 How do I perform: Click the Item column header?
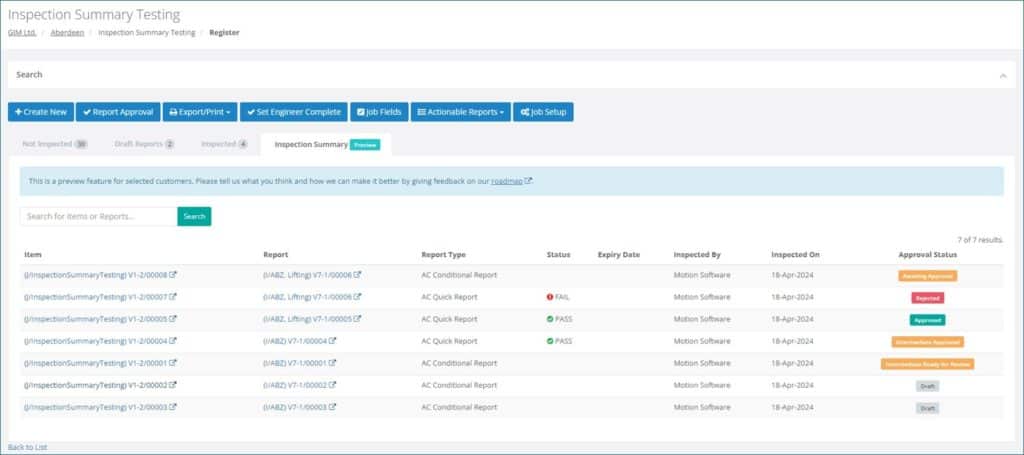(33, 255)
